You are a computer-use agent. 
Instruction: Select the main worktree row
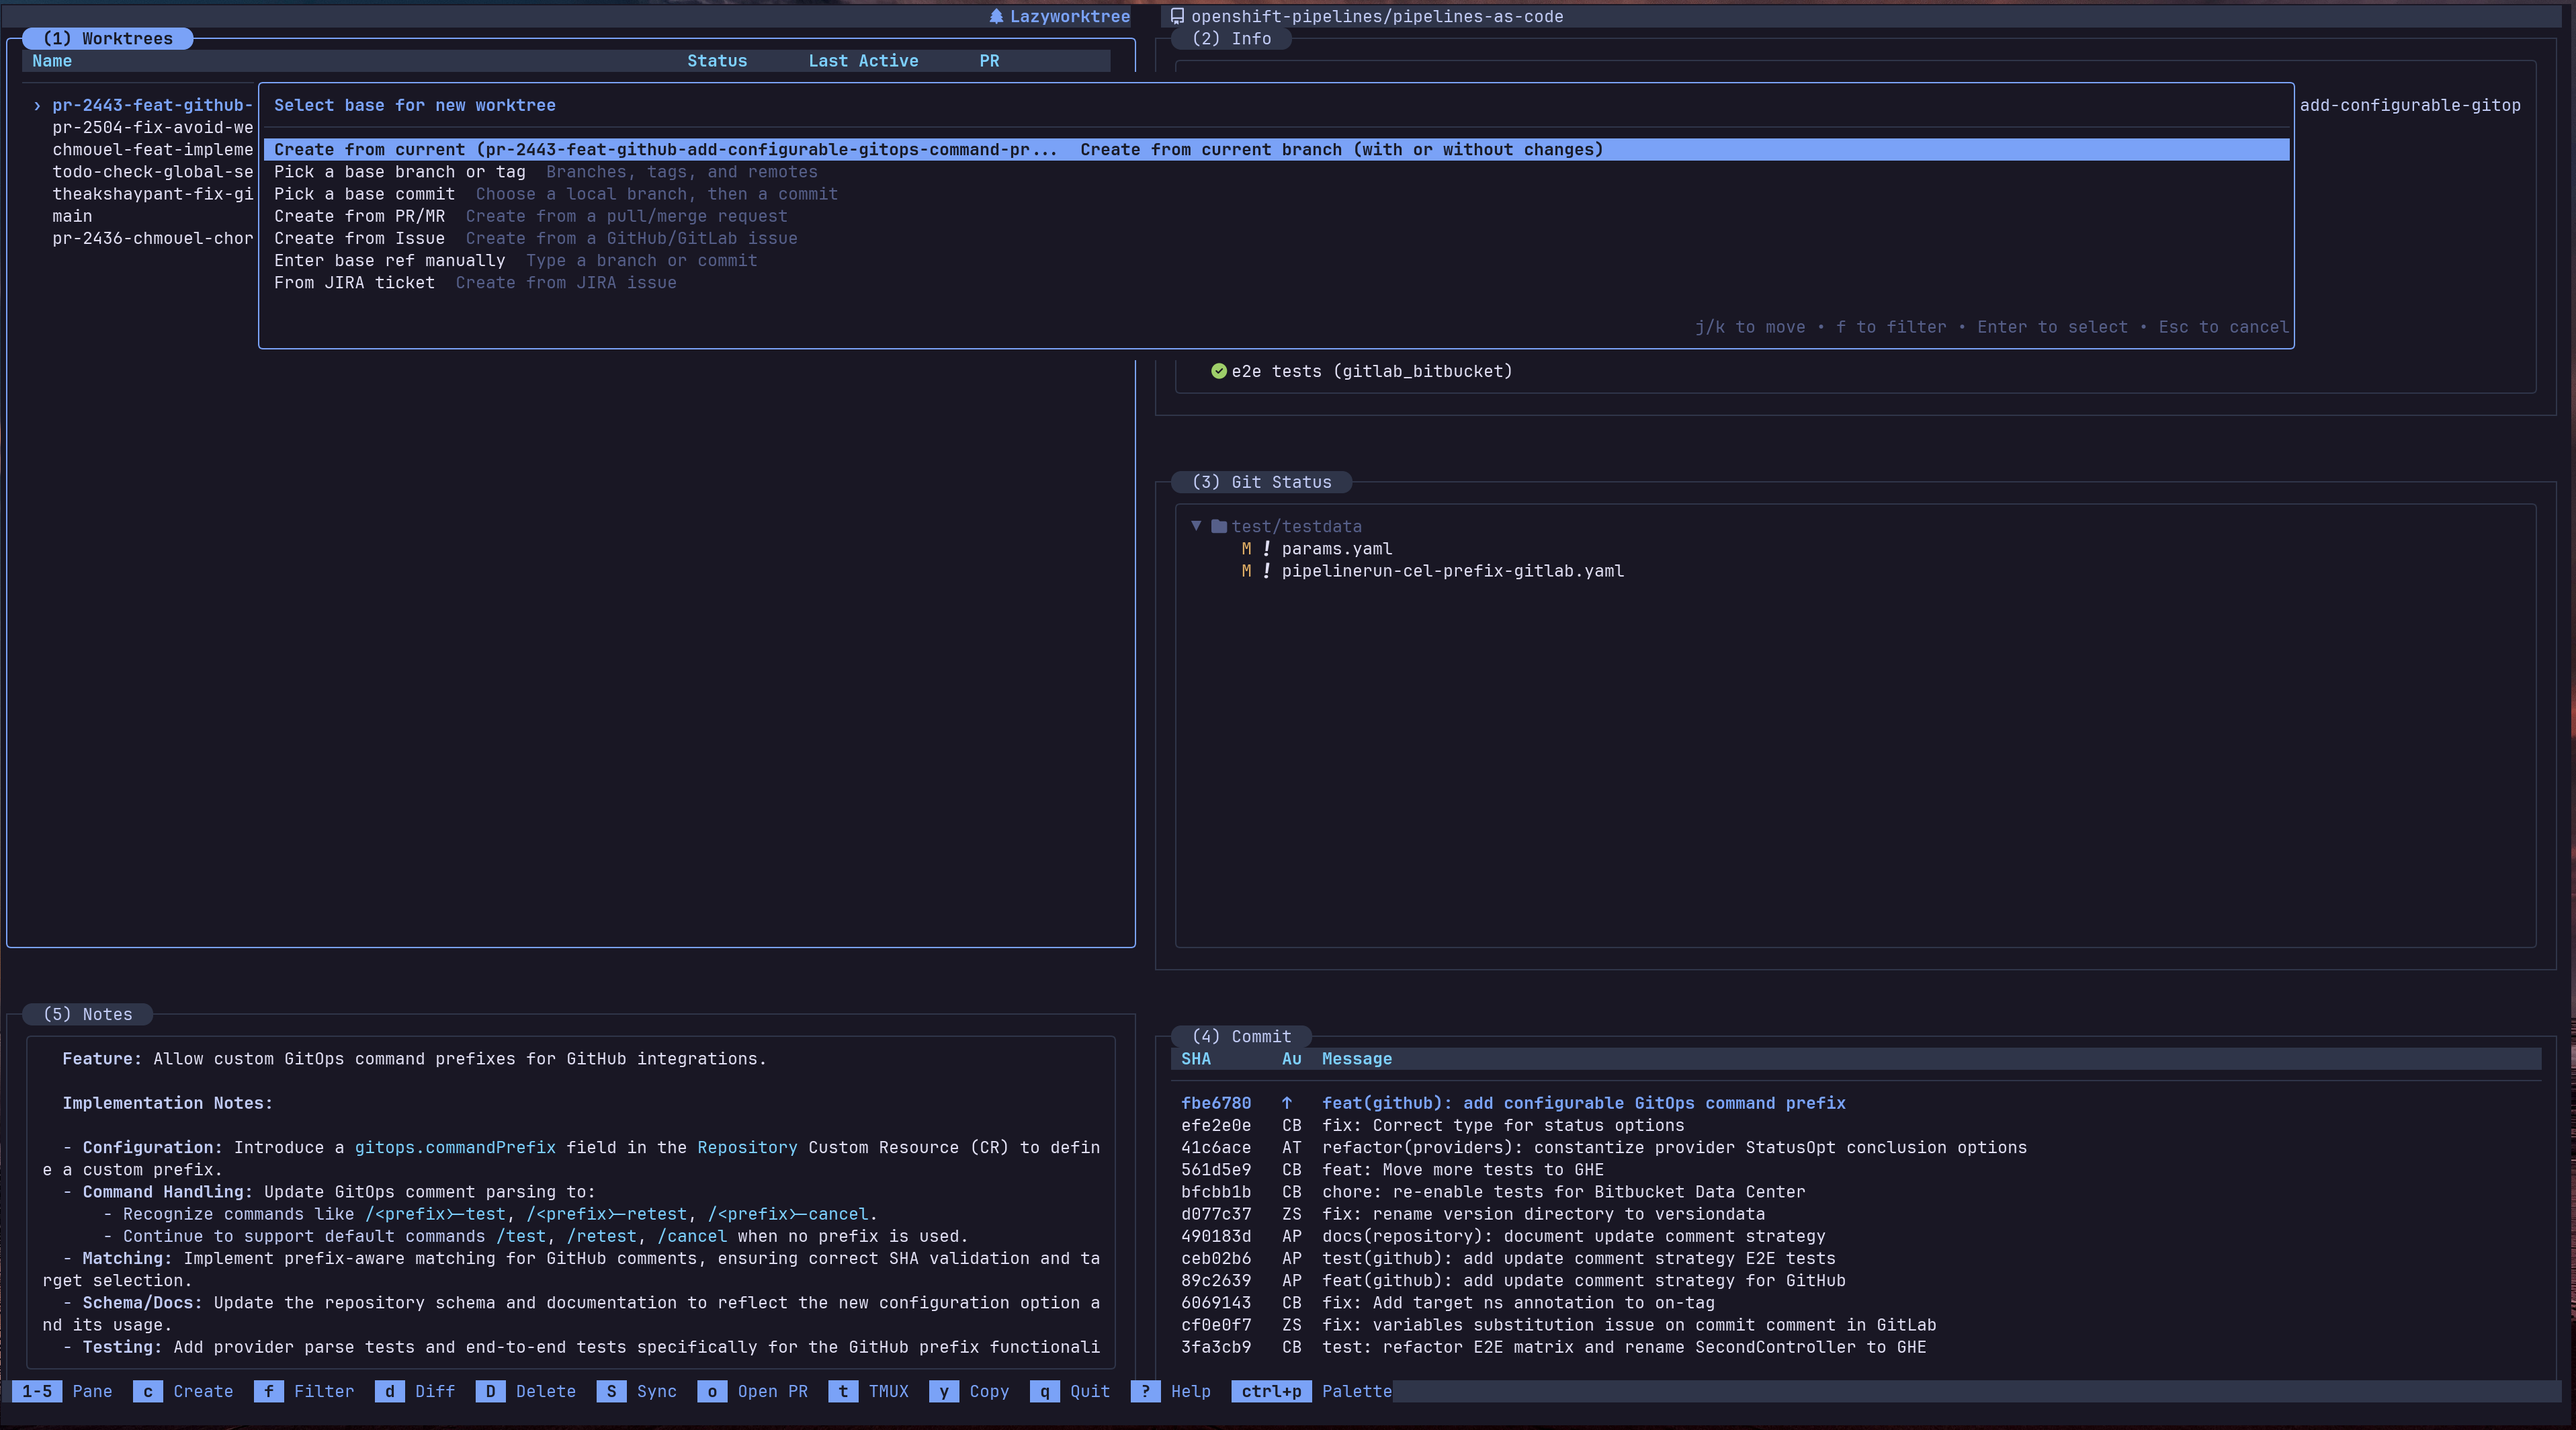[x=72, y=216]
